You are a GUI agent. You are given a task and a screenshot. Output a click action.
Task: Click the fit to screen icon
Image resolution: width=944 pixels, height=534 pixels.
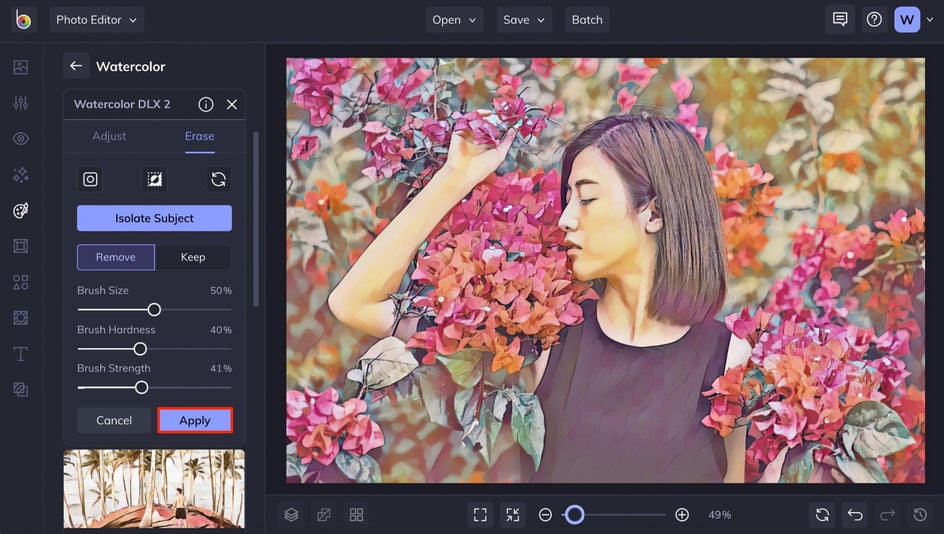click(480, 515)
